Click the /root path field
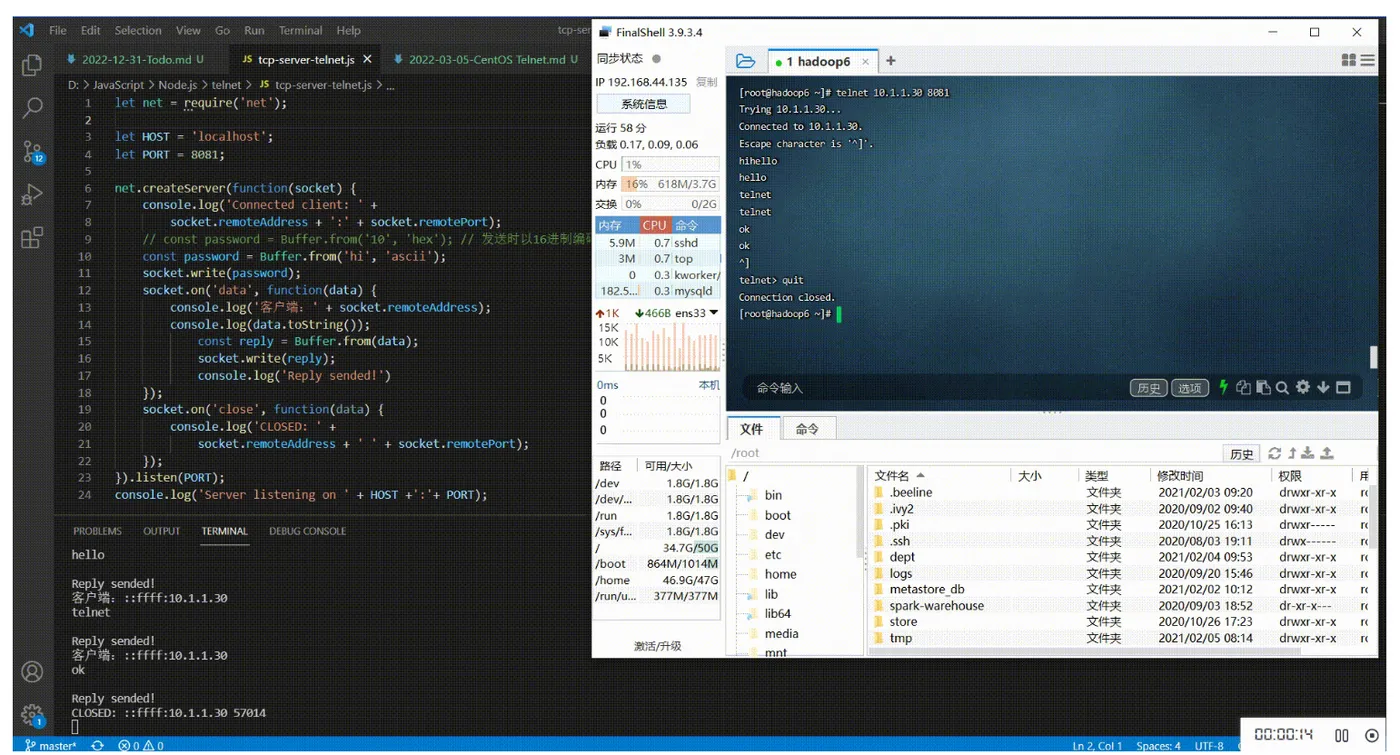1400x755 pixels. click(x=975, y=454)
